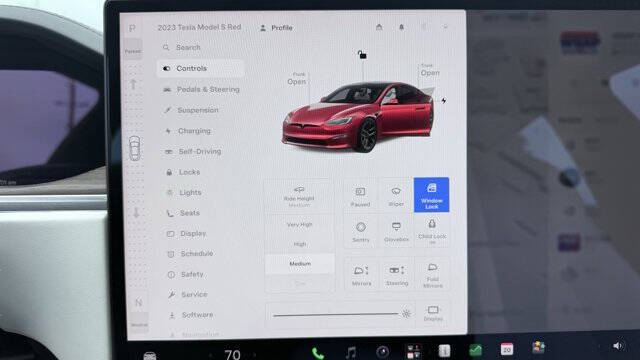Tap the padlock unlock icon above car
Screen dimensions: 640x360
pyautogui.click(x=362, y=54)
